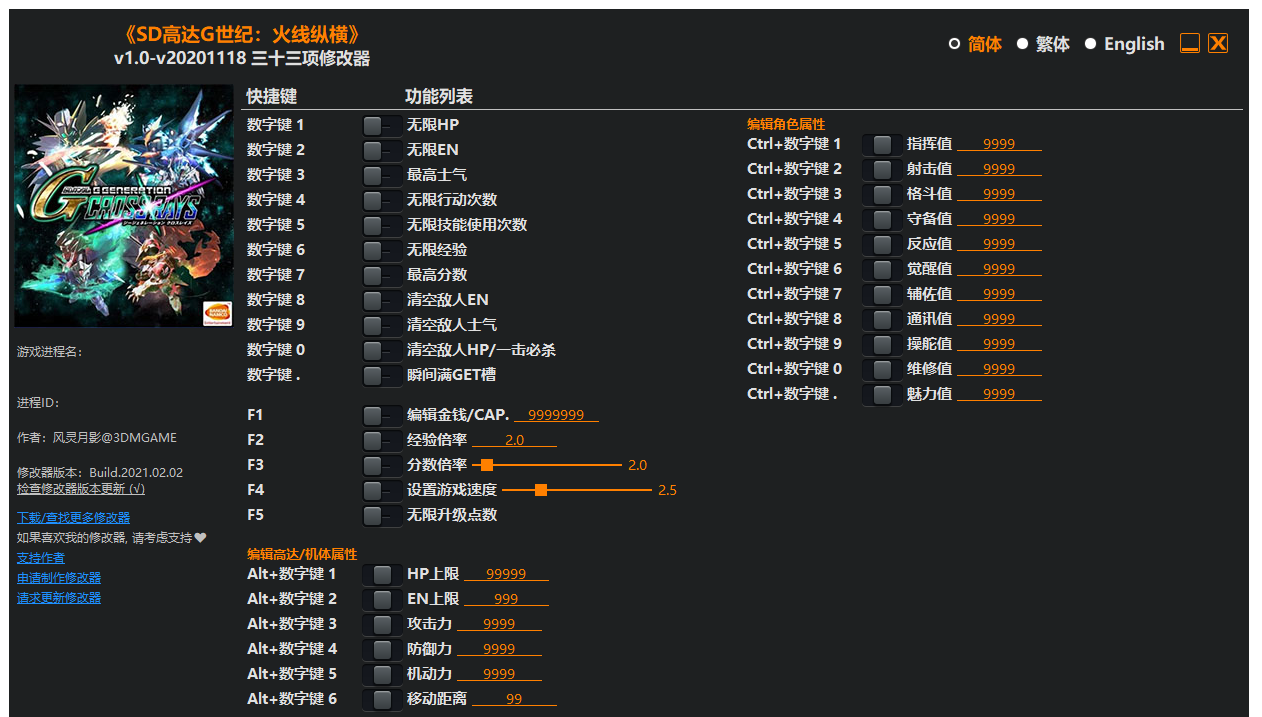Select 繁体 language option
This screenshot has height=717, width=1262.
pos(1043,44)
